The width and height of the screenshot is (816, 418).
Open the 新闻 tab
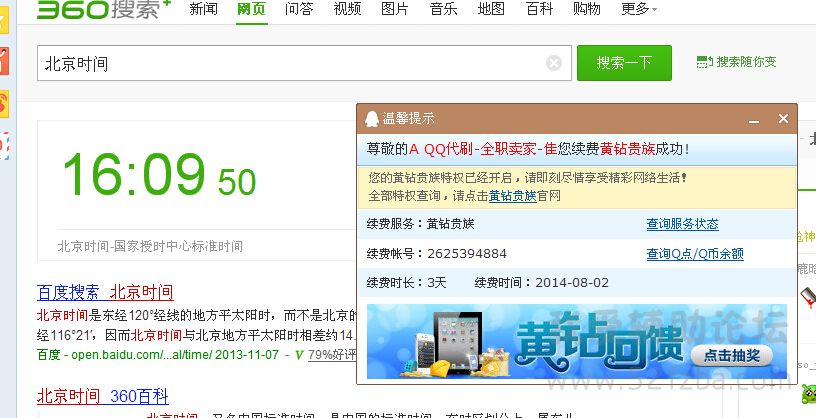click(x=203, y=9)
